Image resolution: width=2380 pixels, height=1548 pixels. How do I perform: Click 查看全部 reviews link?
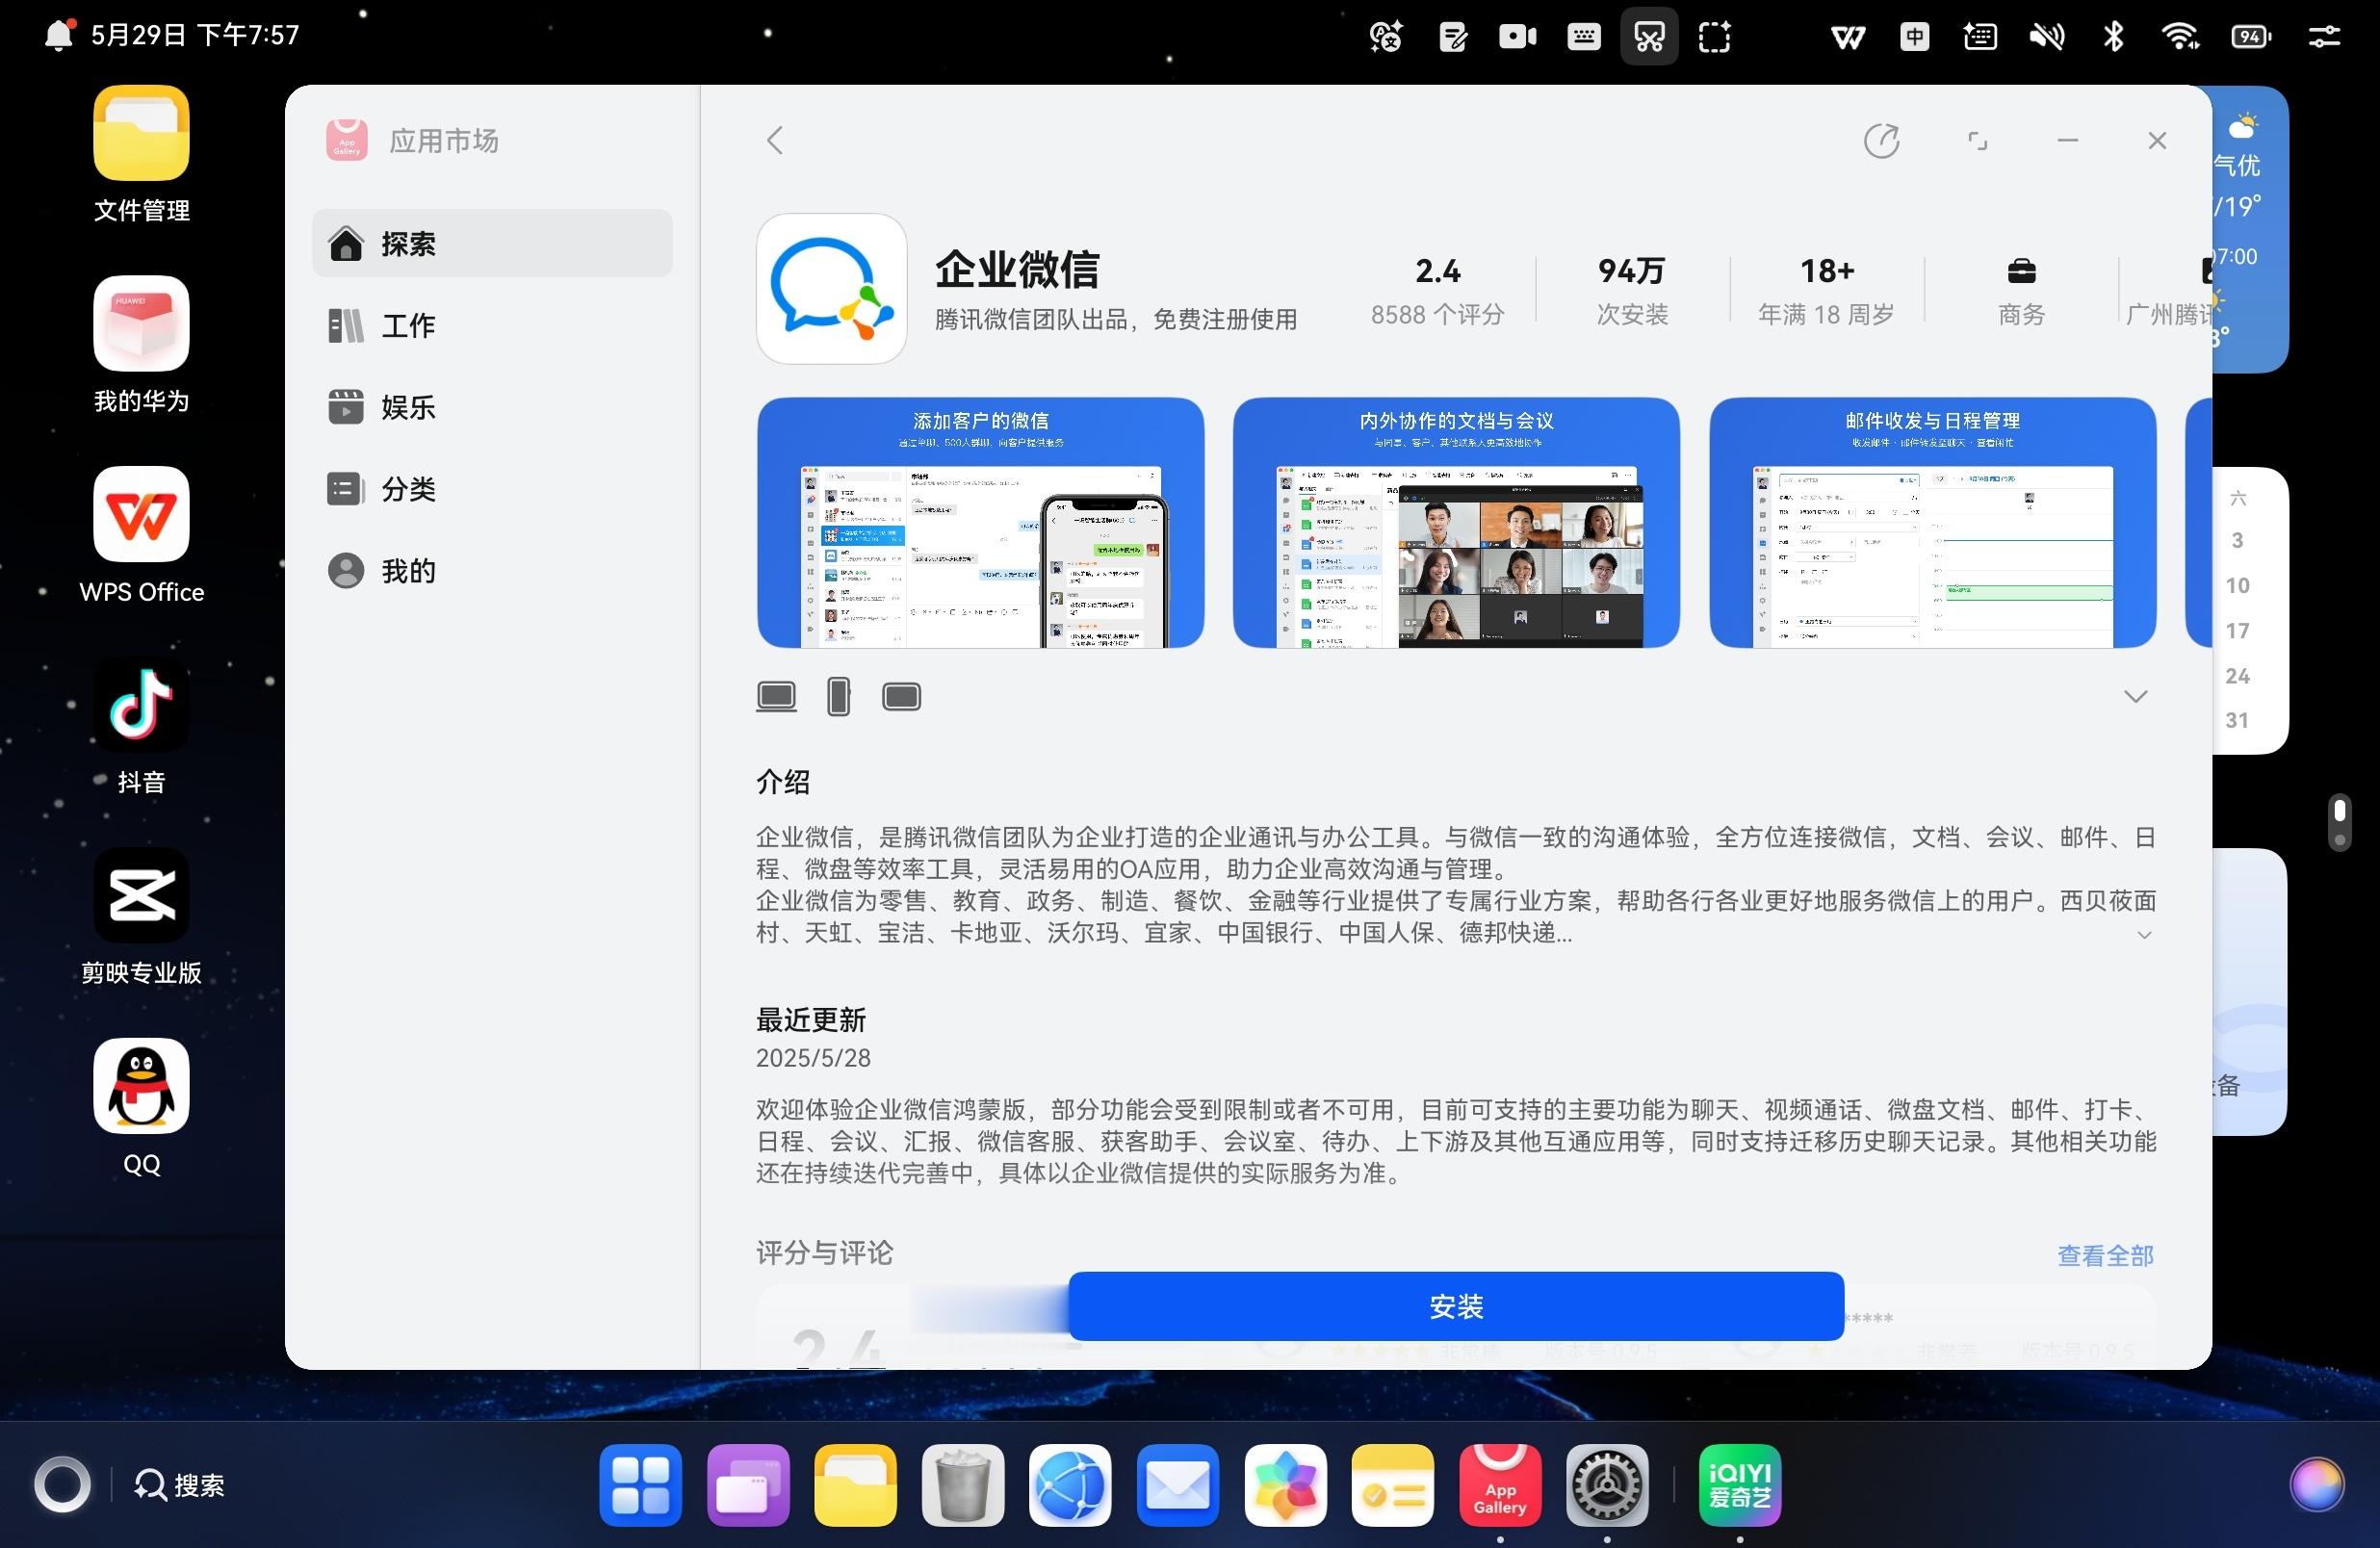(2105, 1255)
